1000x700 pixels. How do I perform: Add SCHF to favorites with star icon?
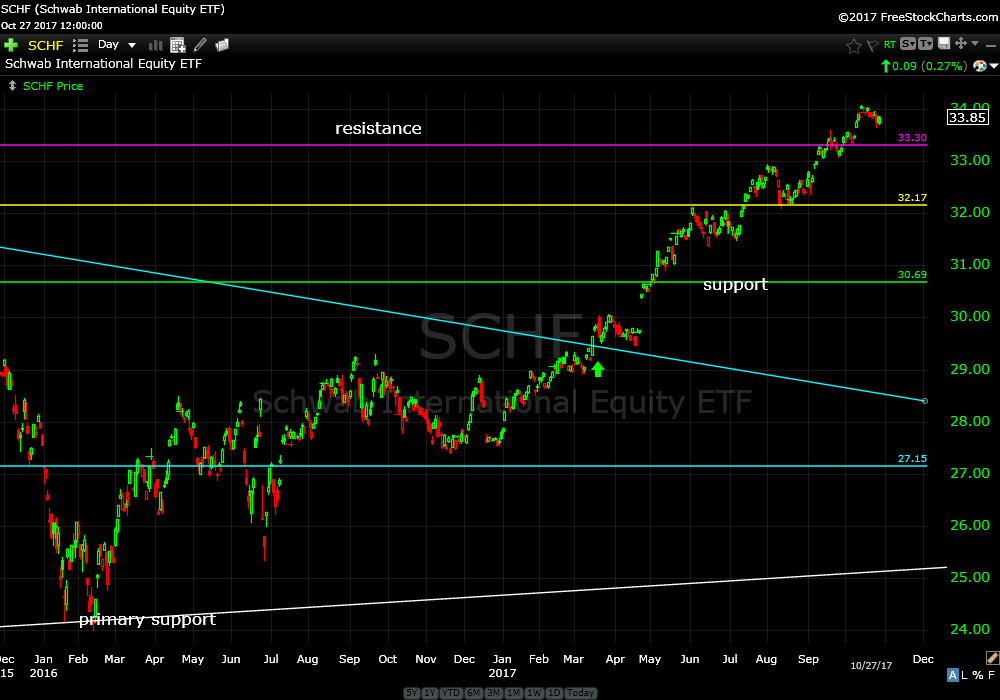(x=853, y=45)
